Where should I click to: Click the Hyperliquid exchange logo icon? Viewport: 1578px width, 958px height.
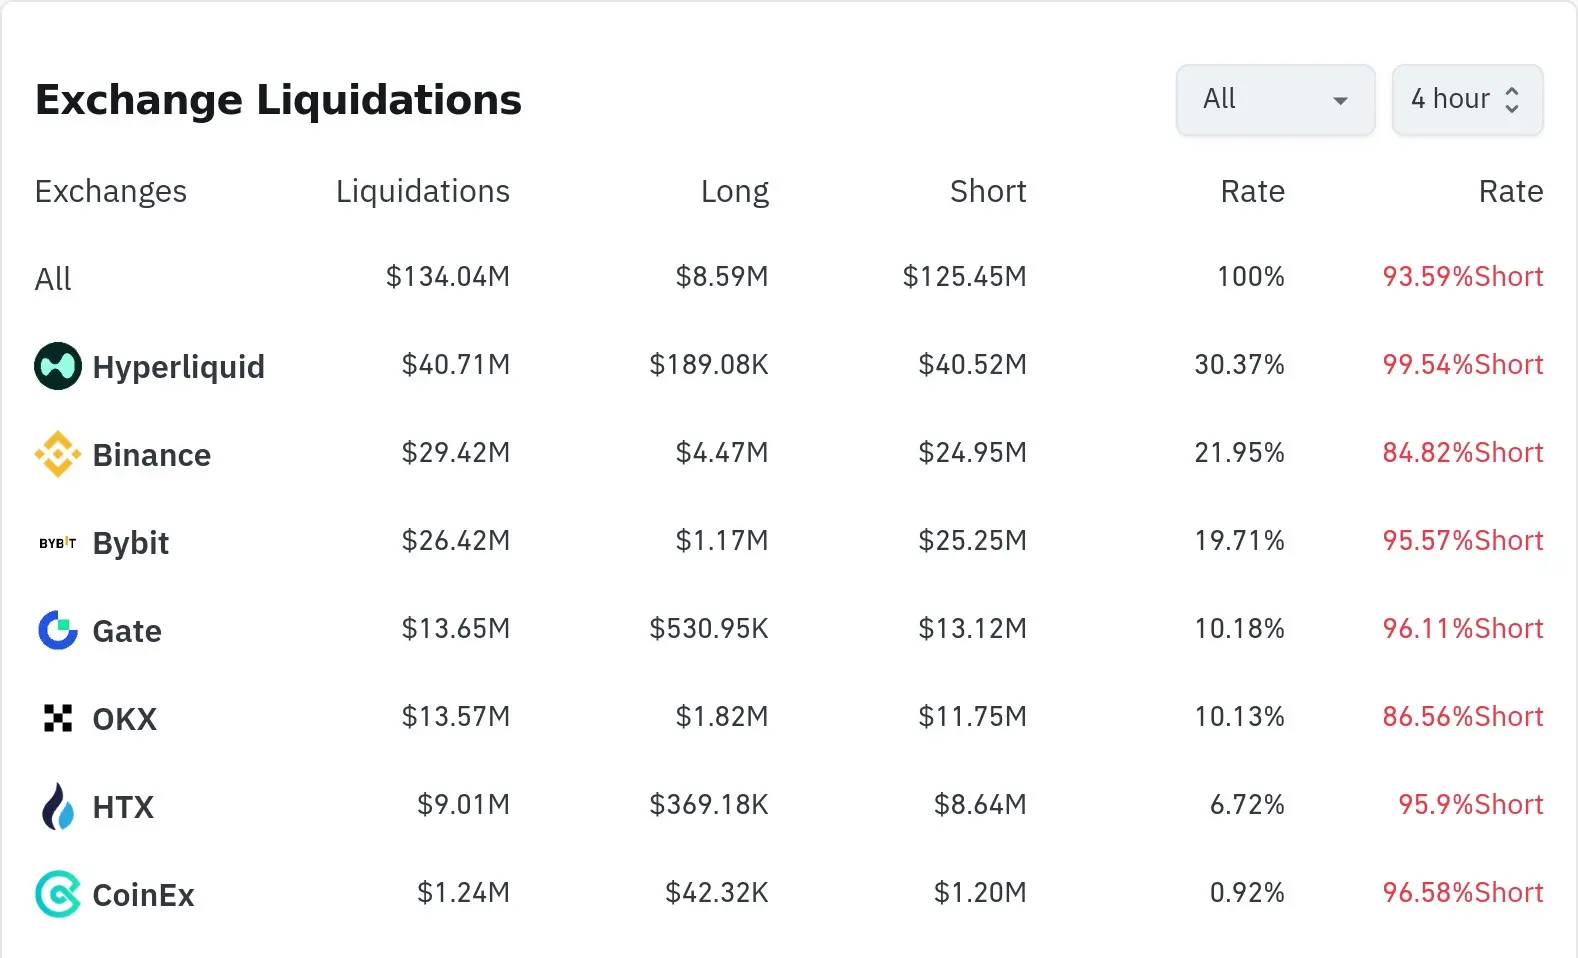tap(58, 366)
